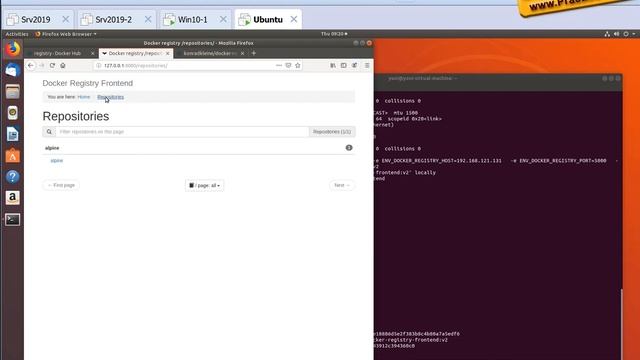Go forward in Firefox
The width and height of the screenshot is (640, 360).
click(42, 65)
